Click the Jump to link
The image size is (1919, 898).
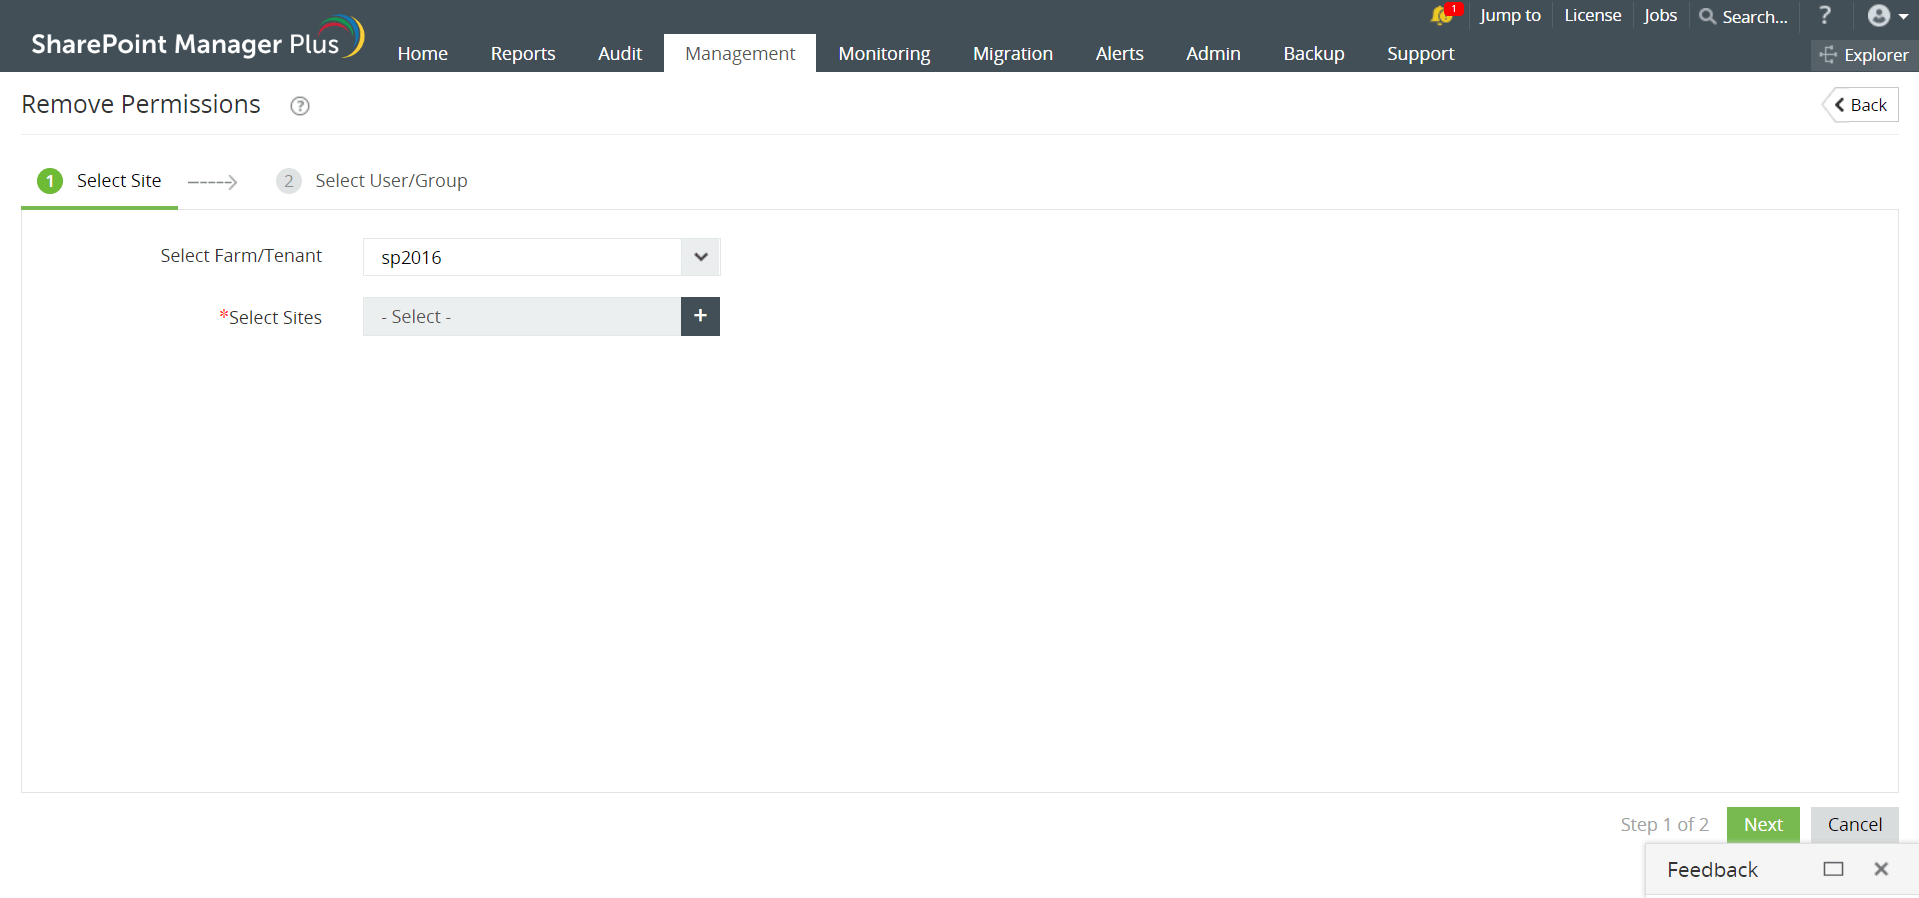tap(1510, 15)
